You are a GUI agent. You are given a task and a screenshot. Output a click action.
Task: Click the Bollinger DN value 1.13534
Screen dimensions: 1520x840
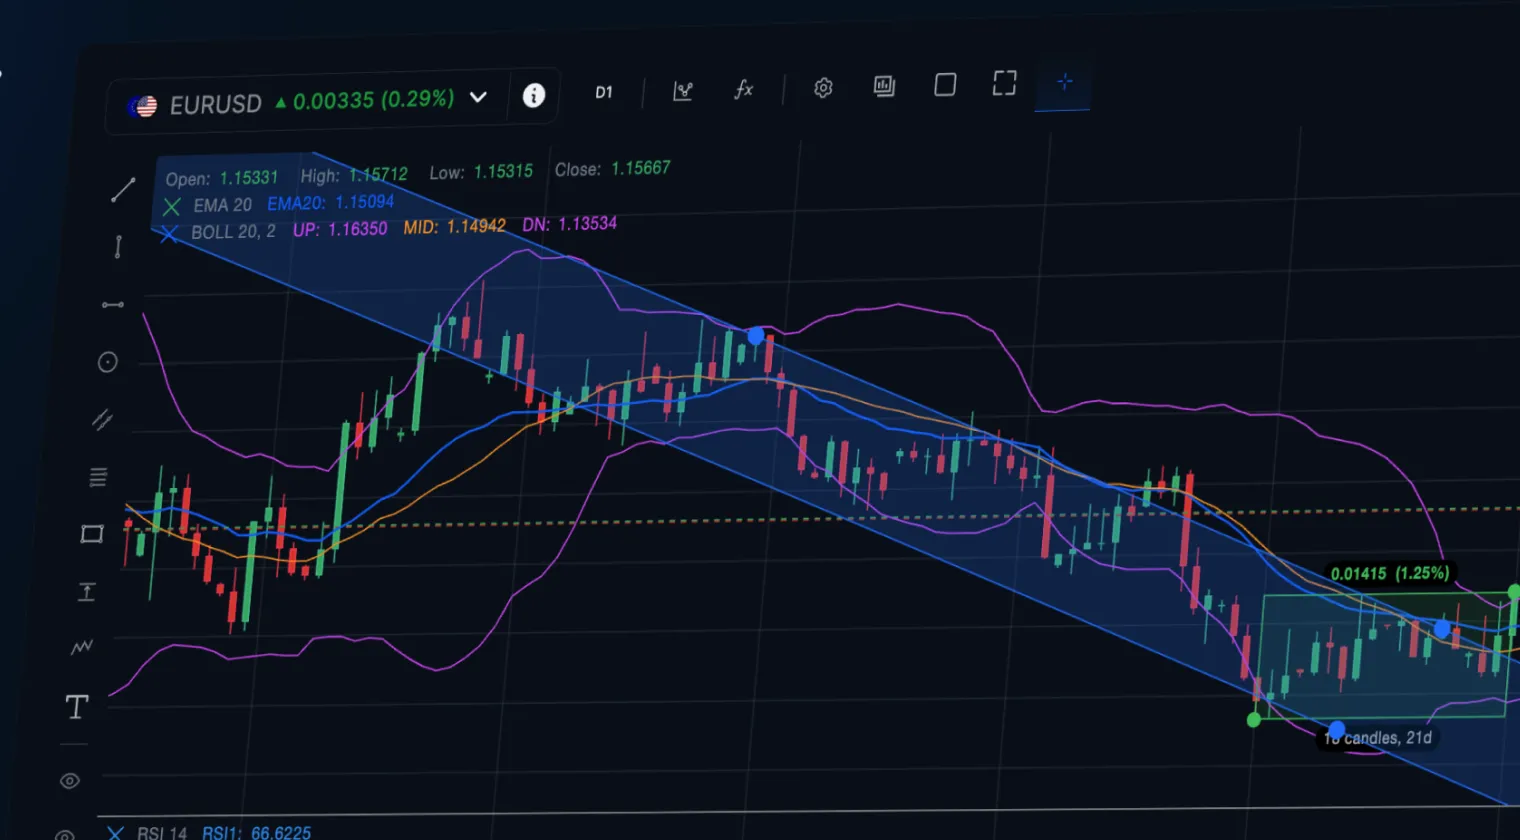click(x=587, y=223)
